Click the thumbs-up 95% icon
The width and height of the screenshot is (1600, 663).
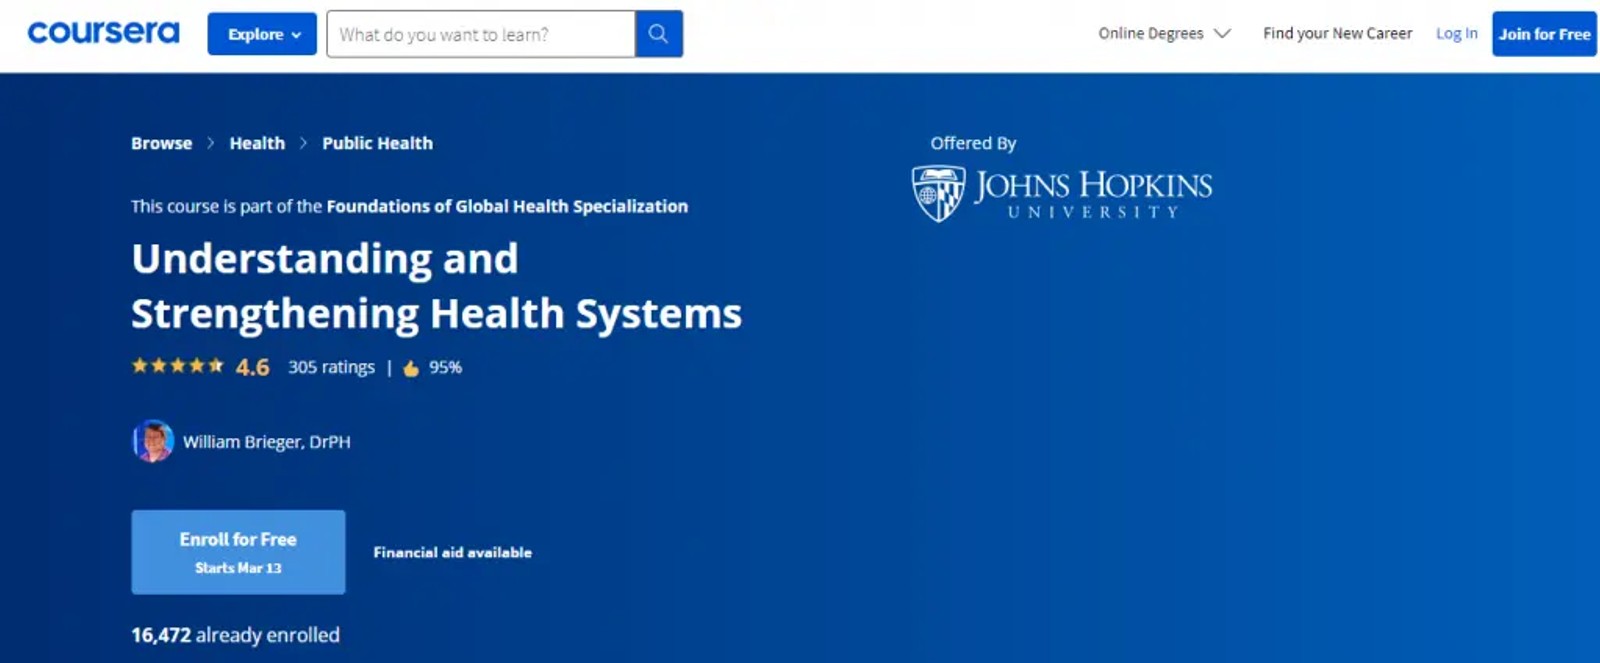tap(411, 368)
